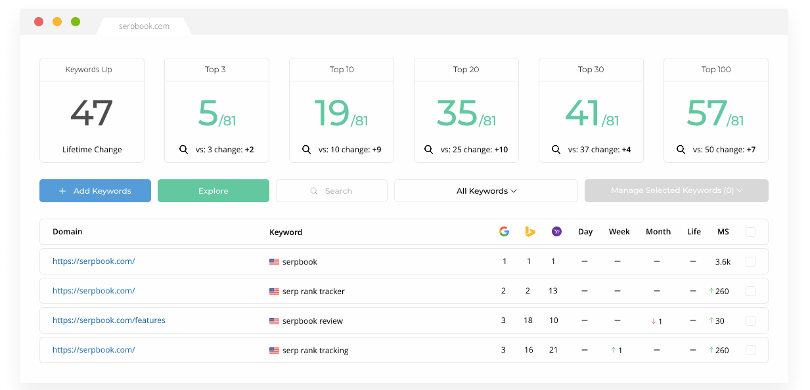Open the serpbook.com/features link
Viewport: 810px width, 390px height.
tap(108, 320)
